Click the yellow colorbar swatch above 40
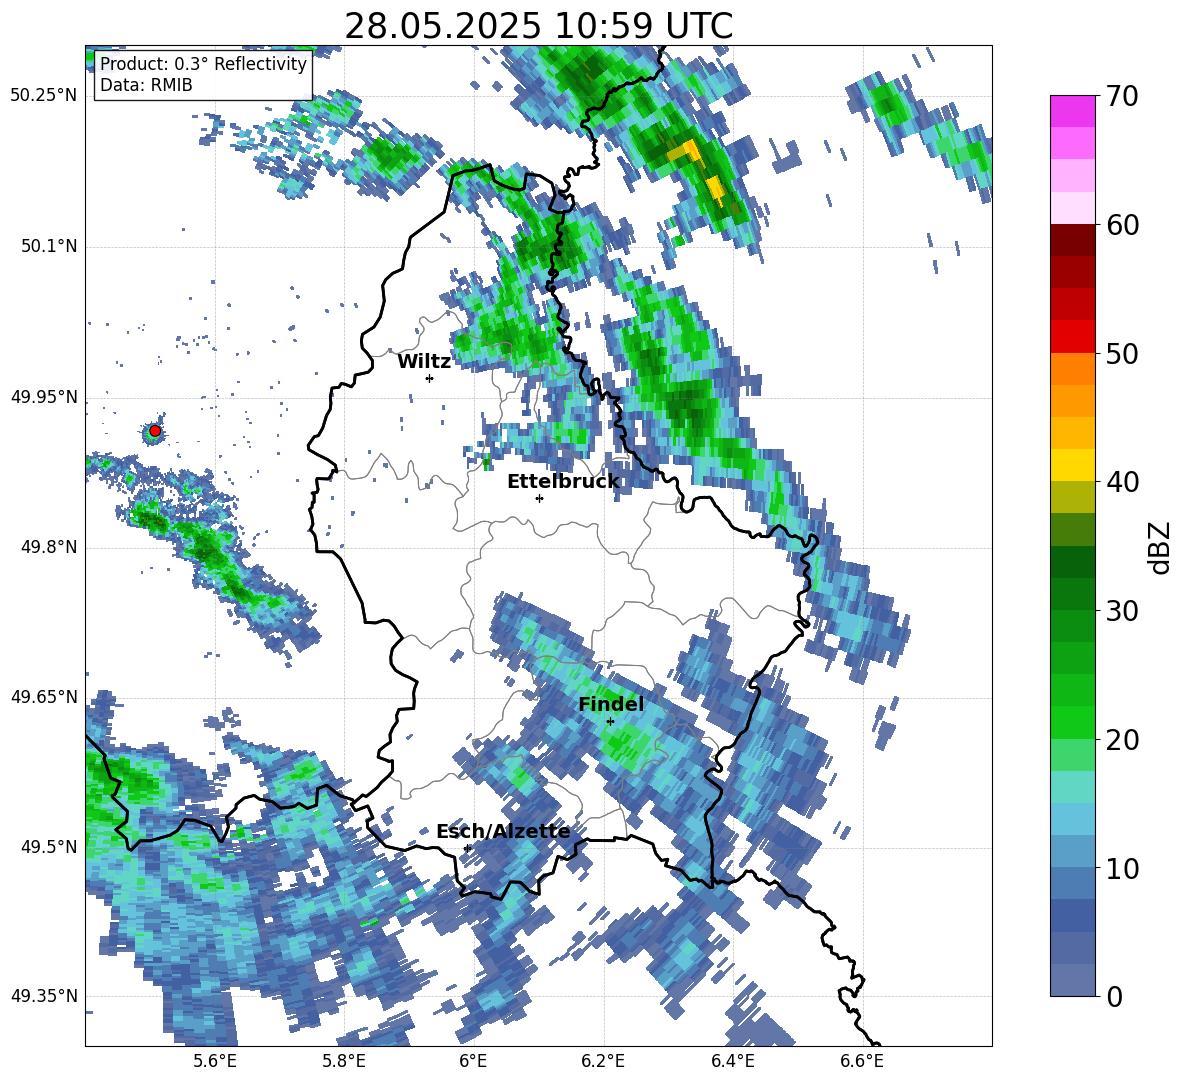1184x1081 pixels. [1072, 465]
